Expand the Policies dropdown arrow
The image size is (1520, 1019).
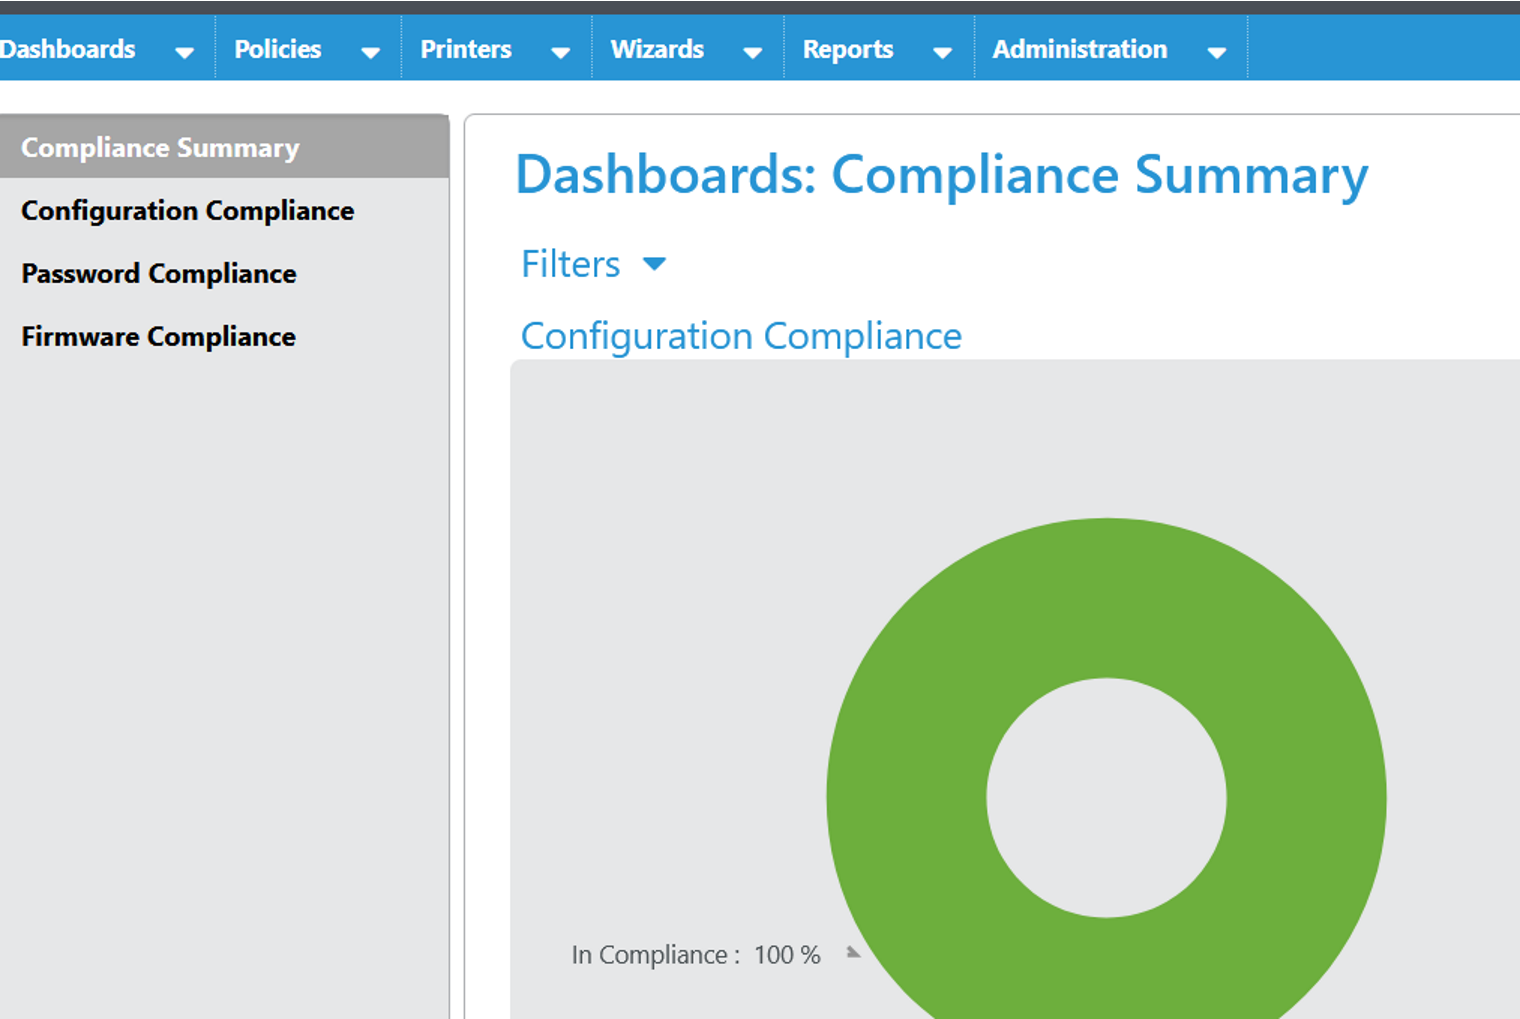point(371,52)
